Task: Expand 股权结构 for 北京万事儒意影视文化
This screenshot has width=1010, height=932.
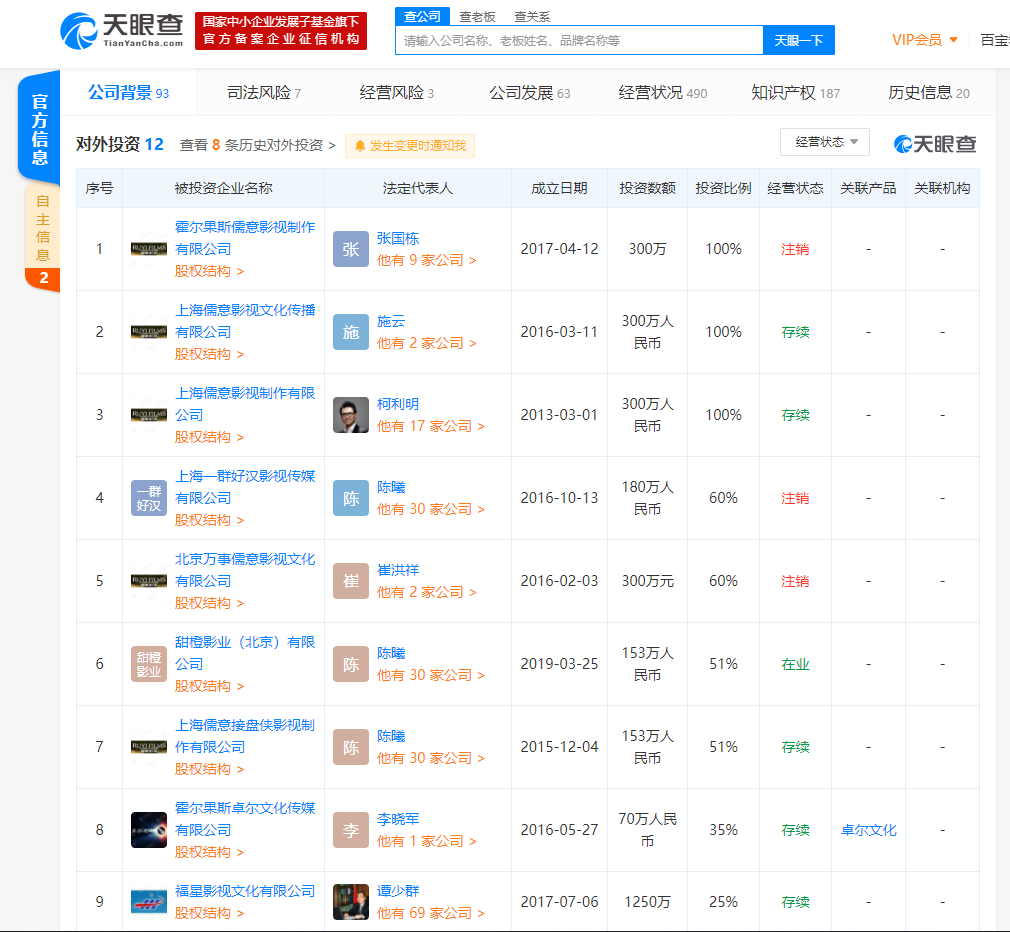Action: click(x=209, y=604)
